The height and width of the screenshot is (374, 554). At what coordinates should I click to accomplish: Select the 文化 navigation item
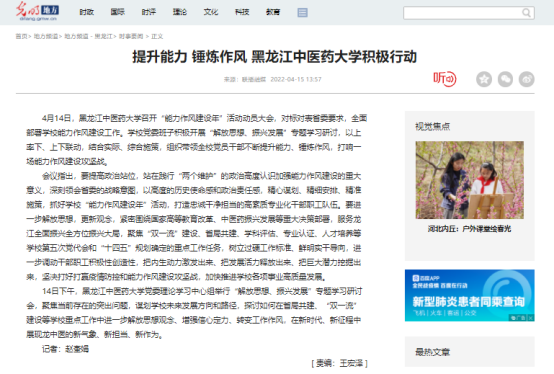click(211, 12)
